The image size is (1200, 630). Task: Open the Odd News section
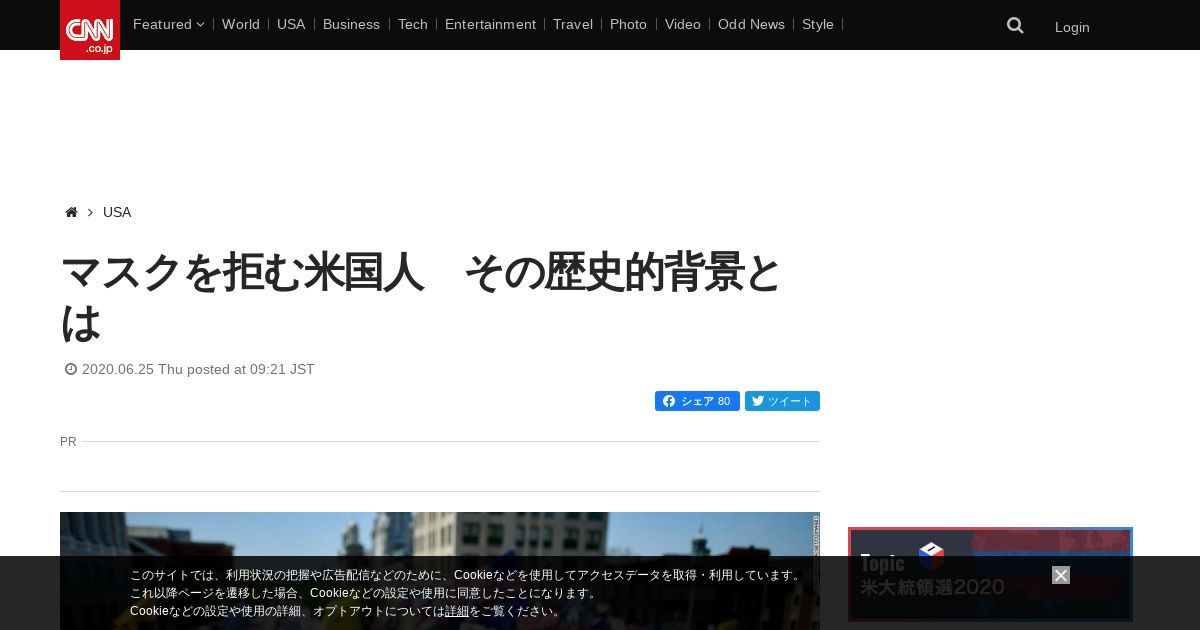pos(751,24)
